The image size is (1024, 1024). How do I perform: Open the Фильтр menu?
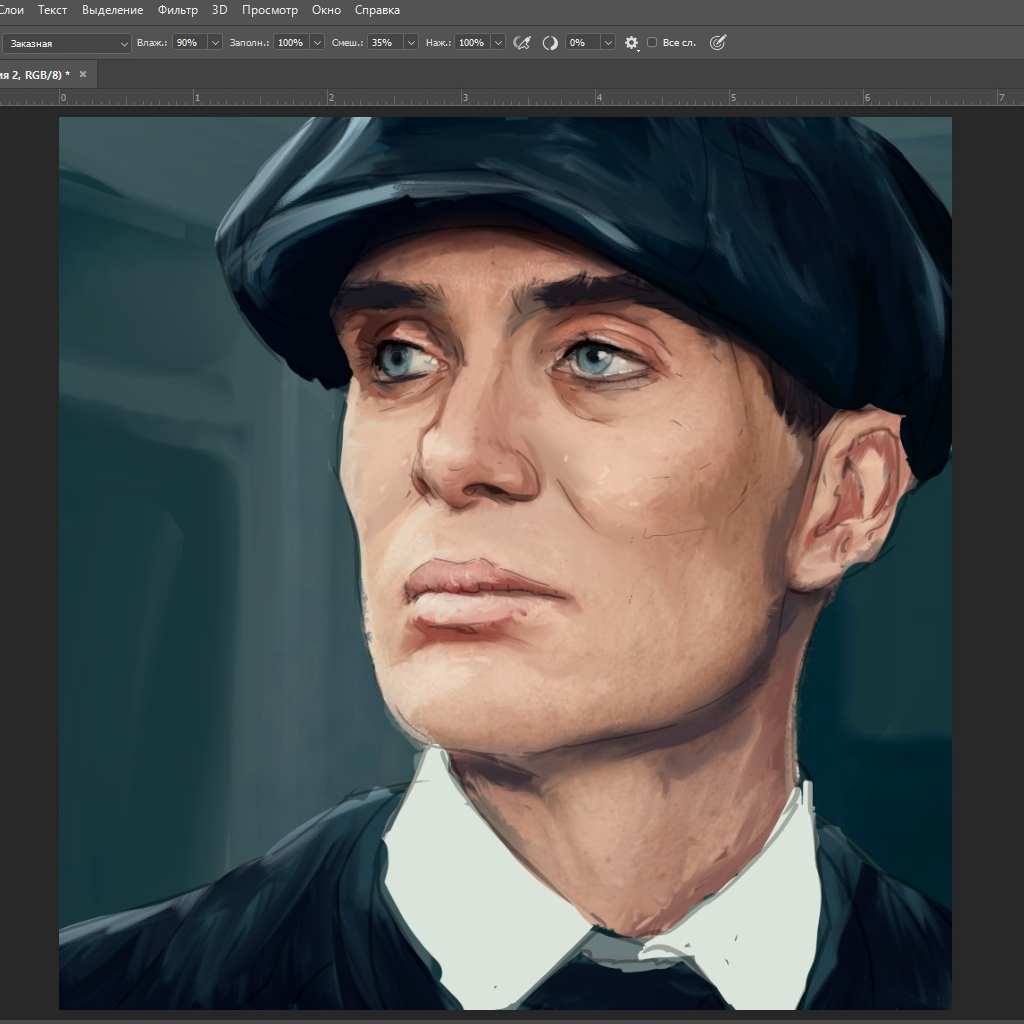(178, 10)
